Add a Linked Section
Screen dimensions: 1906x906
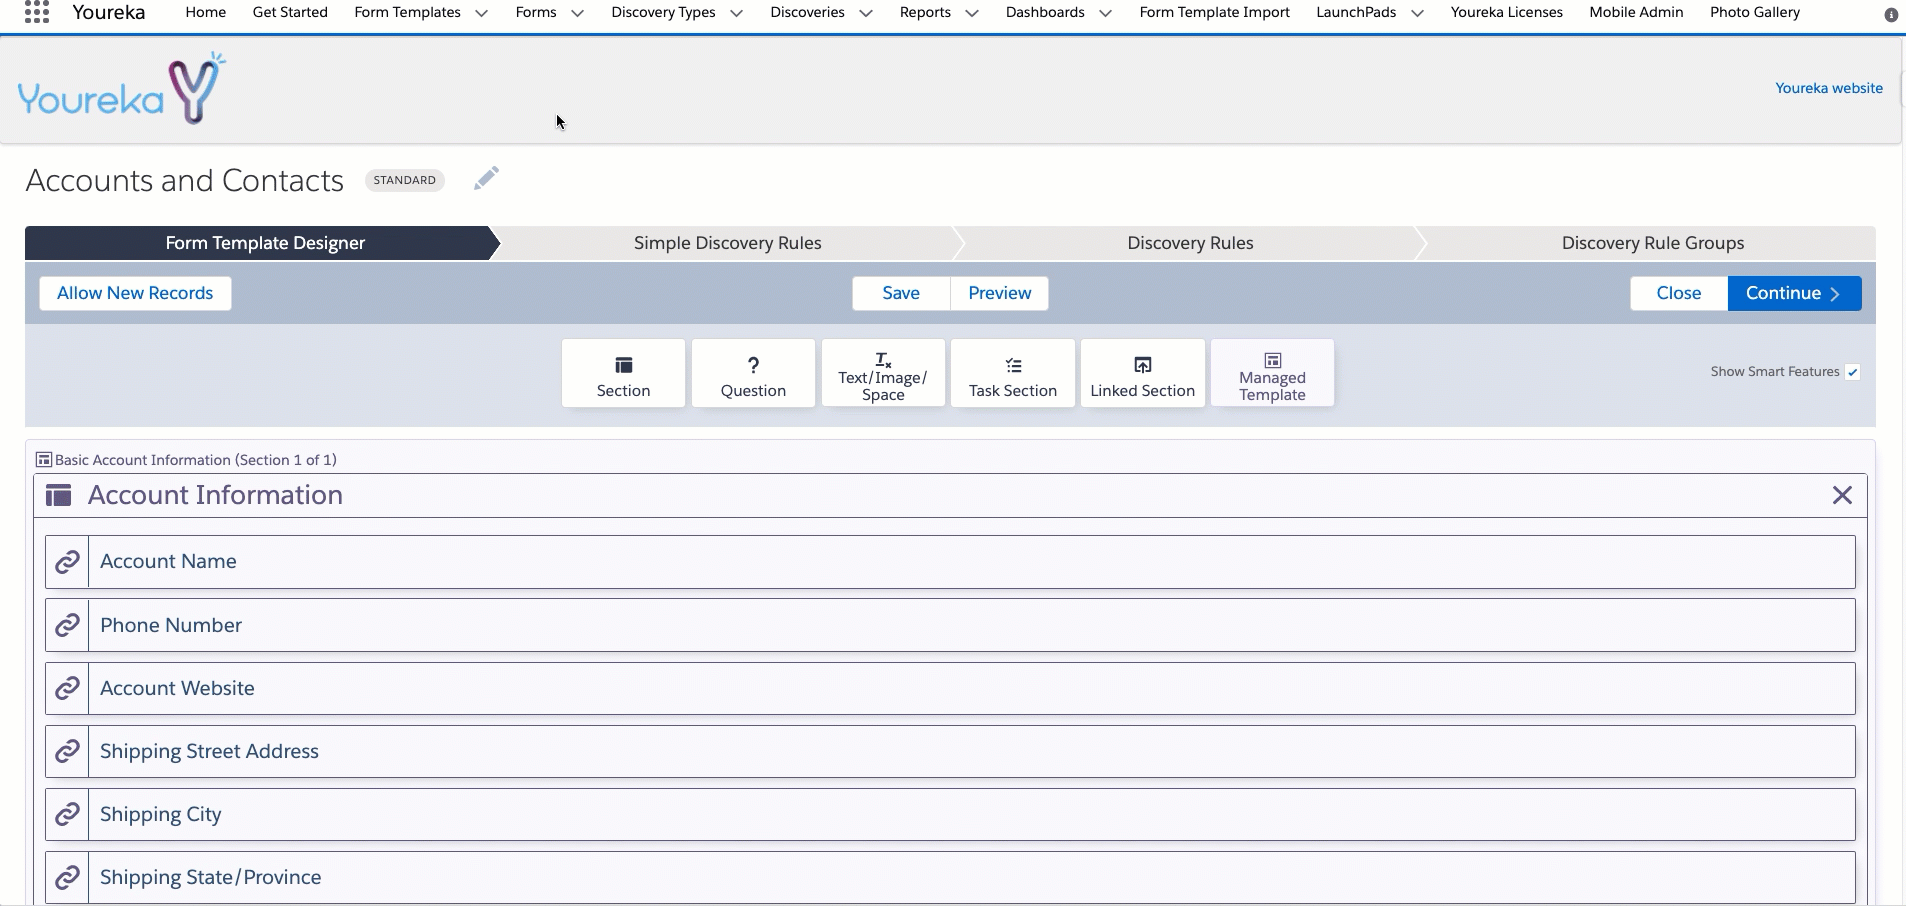coord(1143,373)
